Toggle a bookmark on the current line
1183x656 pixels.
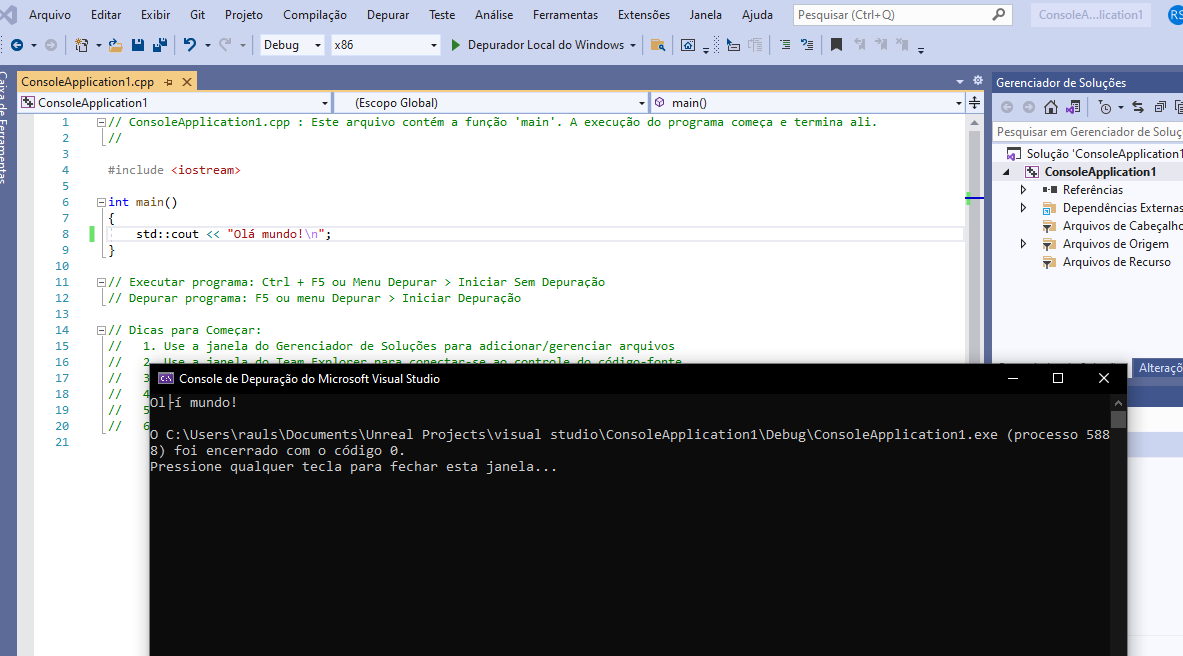836,45
